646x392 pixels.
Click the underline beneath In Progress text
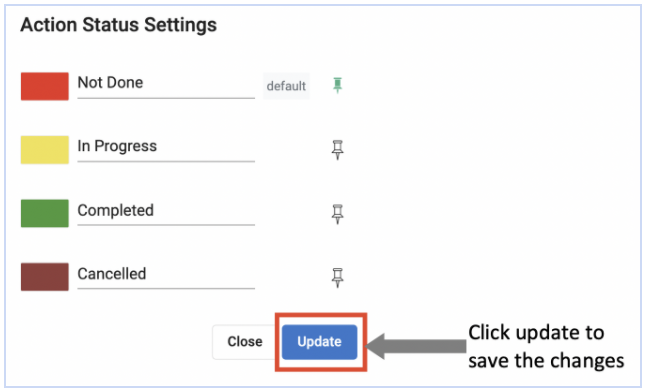166,162
